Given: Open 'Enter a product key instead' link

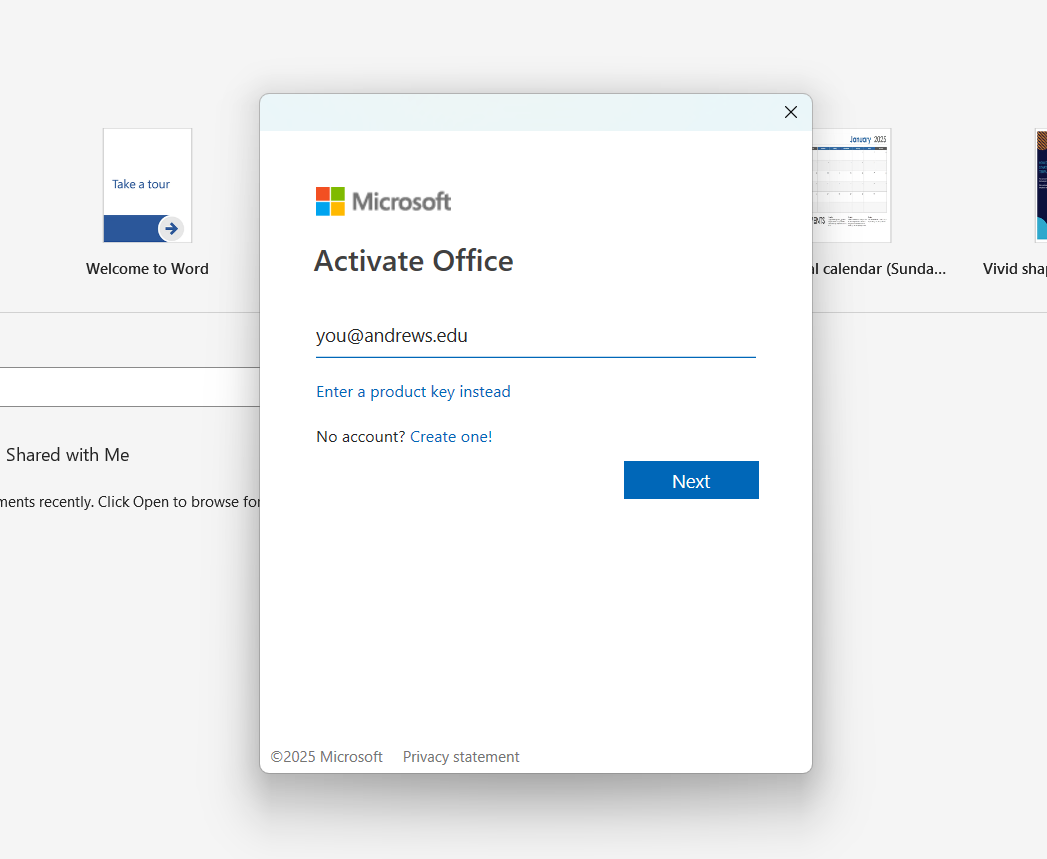Looking at the screenshot, I should click(x=413, y=391).
